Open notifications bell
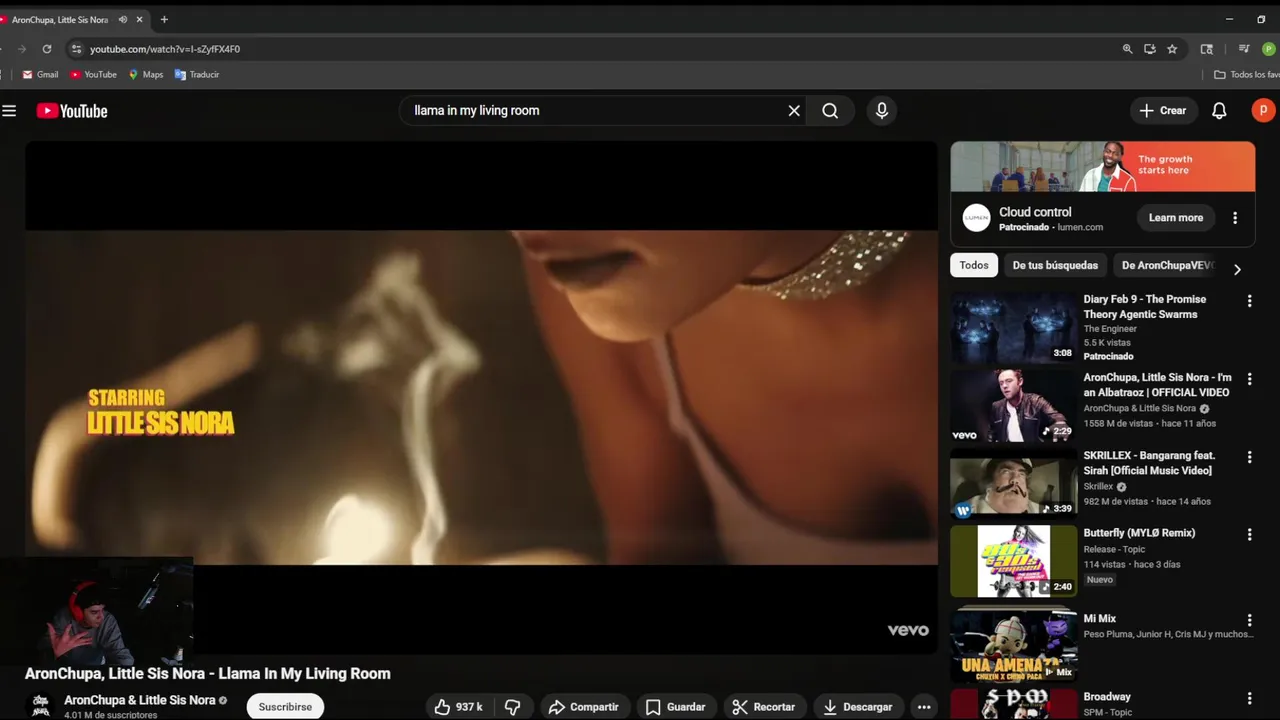The width and height of the screenshot is (1280, 720). 1219,111
